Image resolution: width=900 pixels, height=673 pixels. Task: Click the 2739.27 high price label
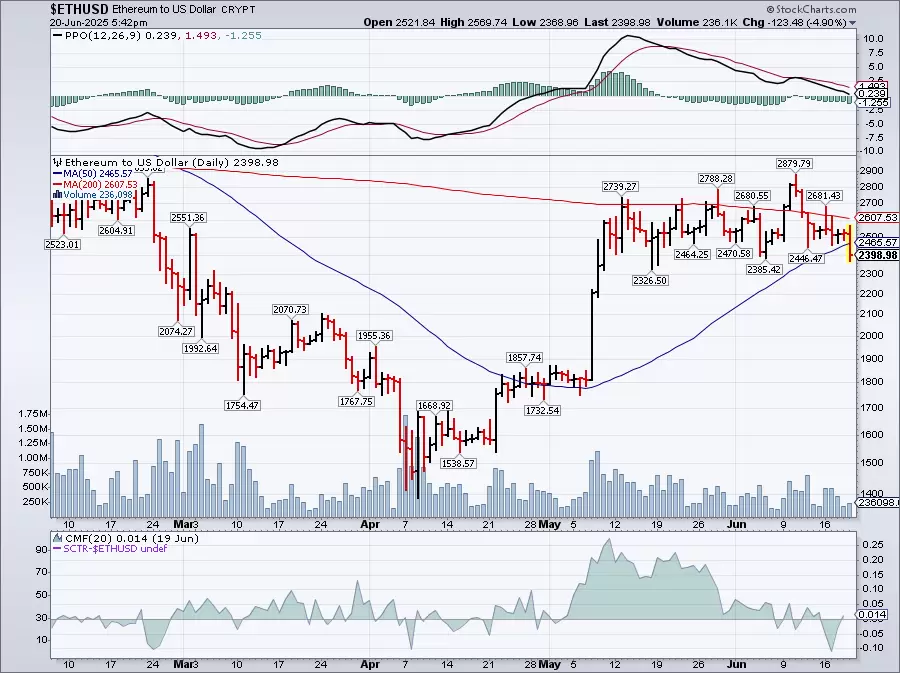pos(620,187)
